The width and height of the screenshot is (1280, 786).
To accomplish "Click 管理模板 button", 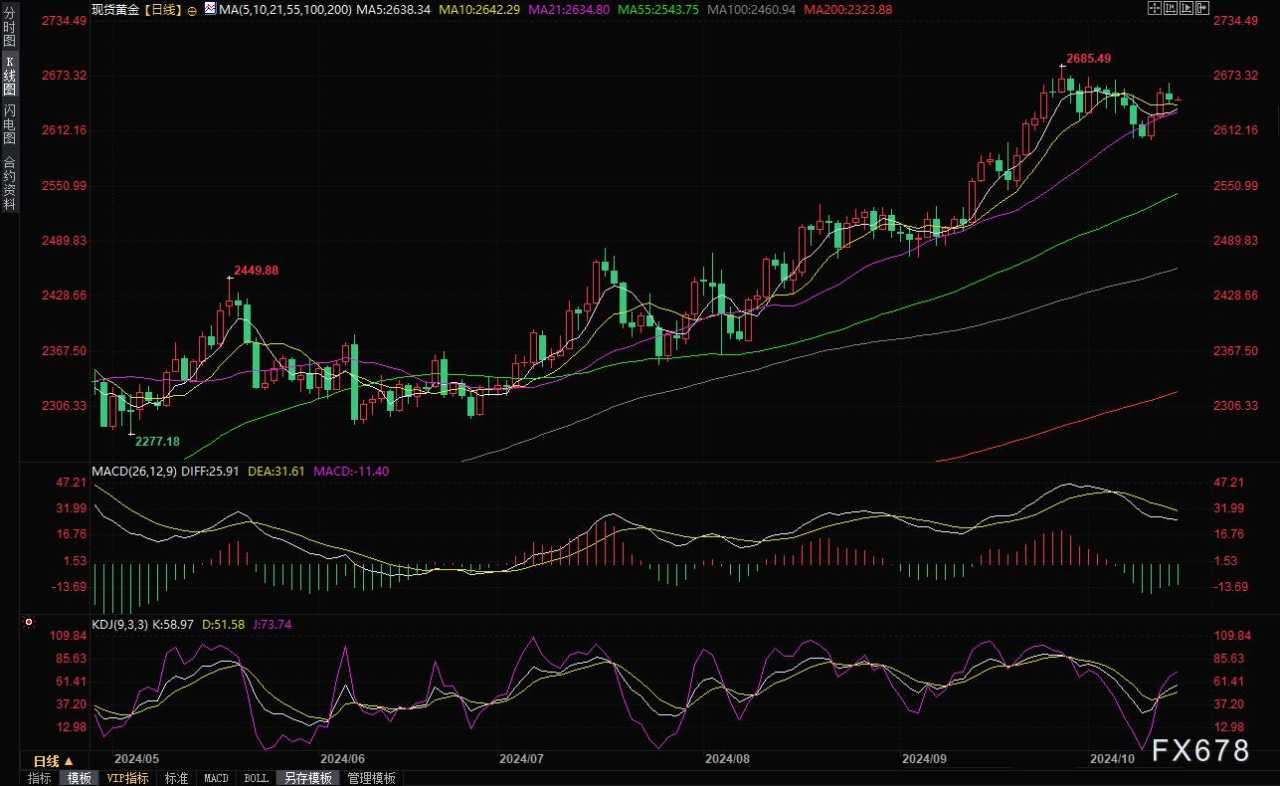I will point(371,778).
